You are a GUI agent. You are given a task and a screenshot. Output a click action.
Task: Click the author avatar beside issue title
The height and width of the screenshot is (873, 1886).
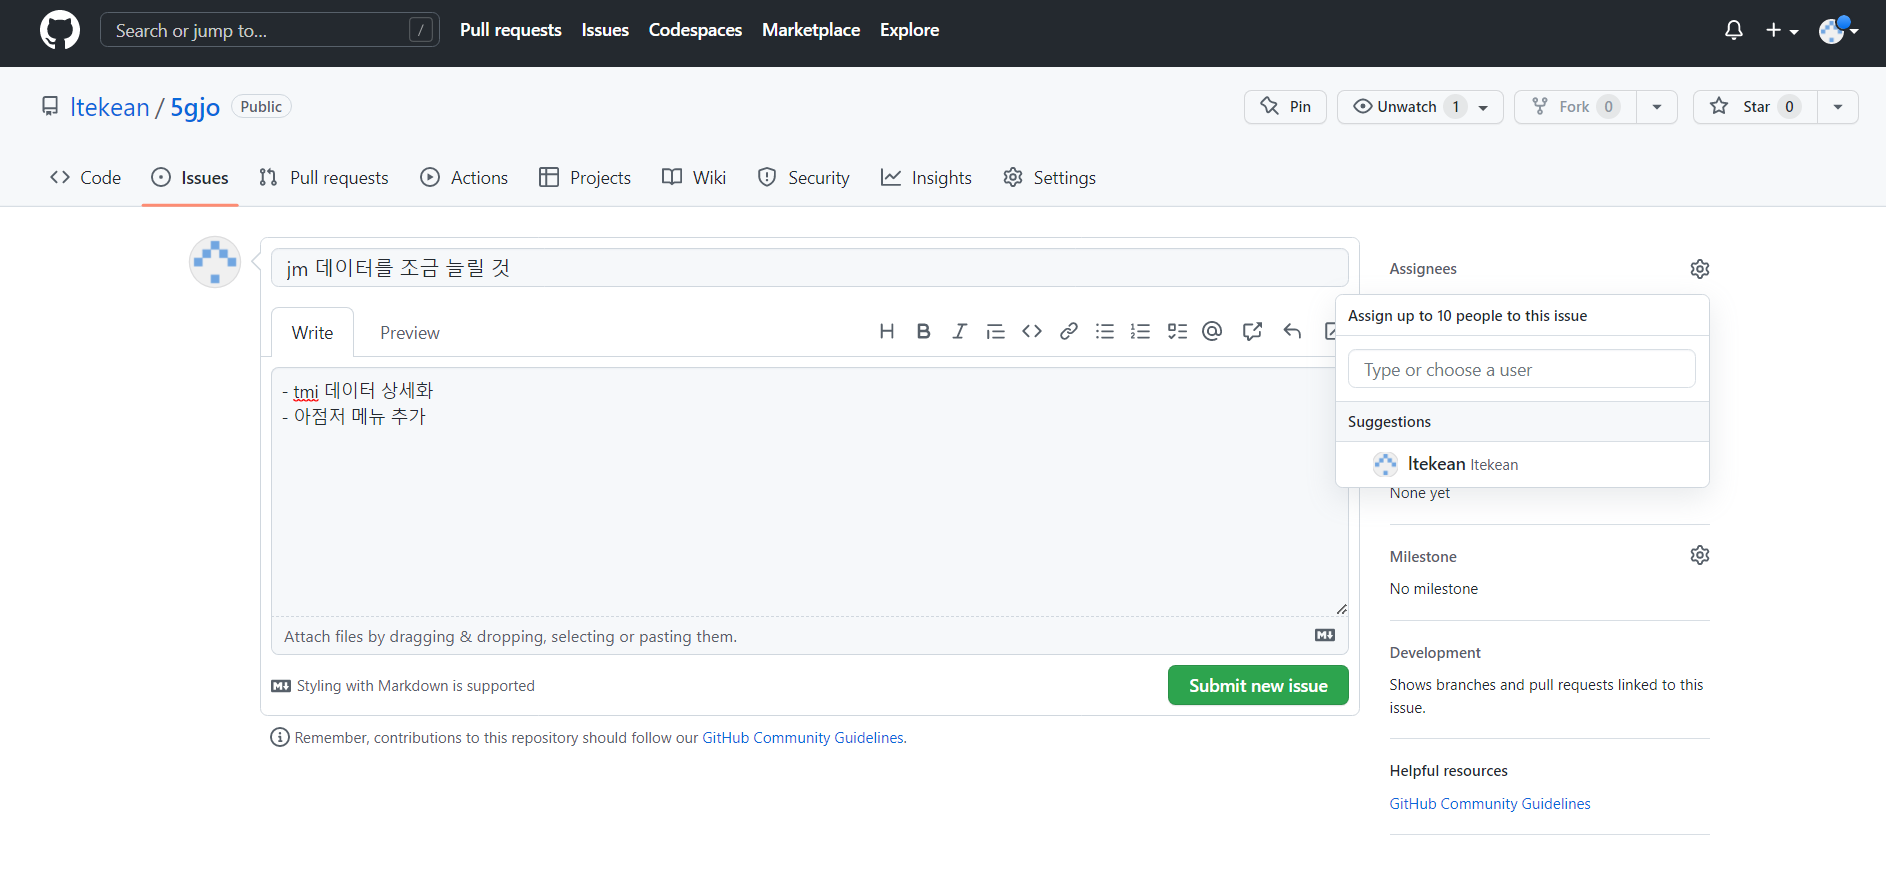[x=215, y=262]
